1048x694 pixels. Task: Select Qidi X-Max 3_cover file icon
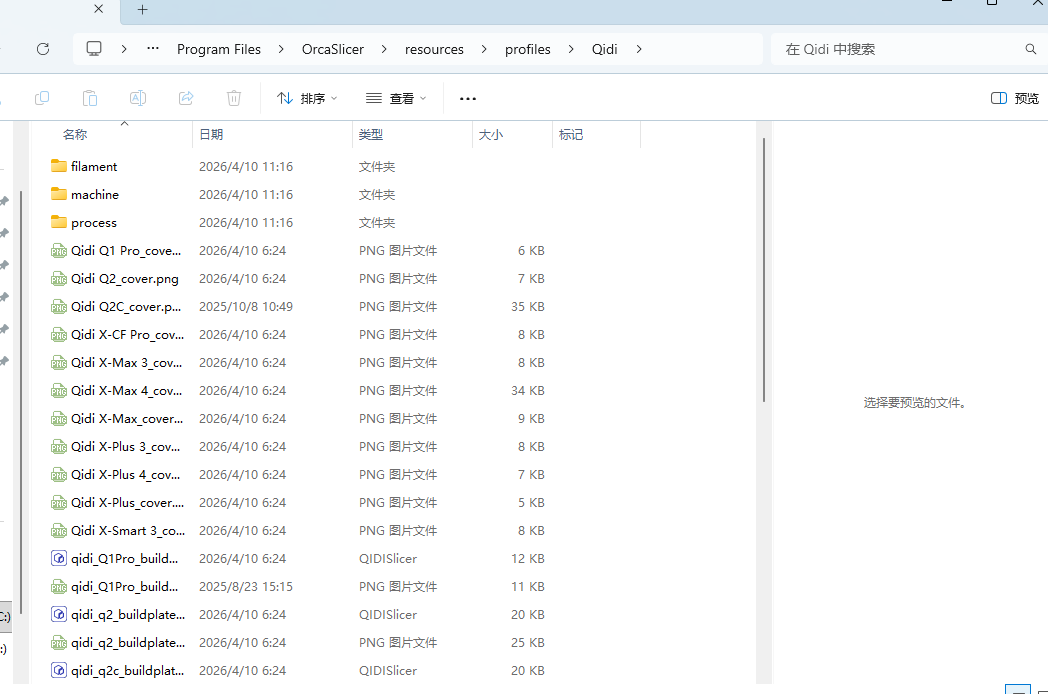[59, 363]
